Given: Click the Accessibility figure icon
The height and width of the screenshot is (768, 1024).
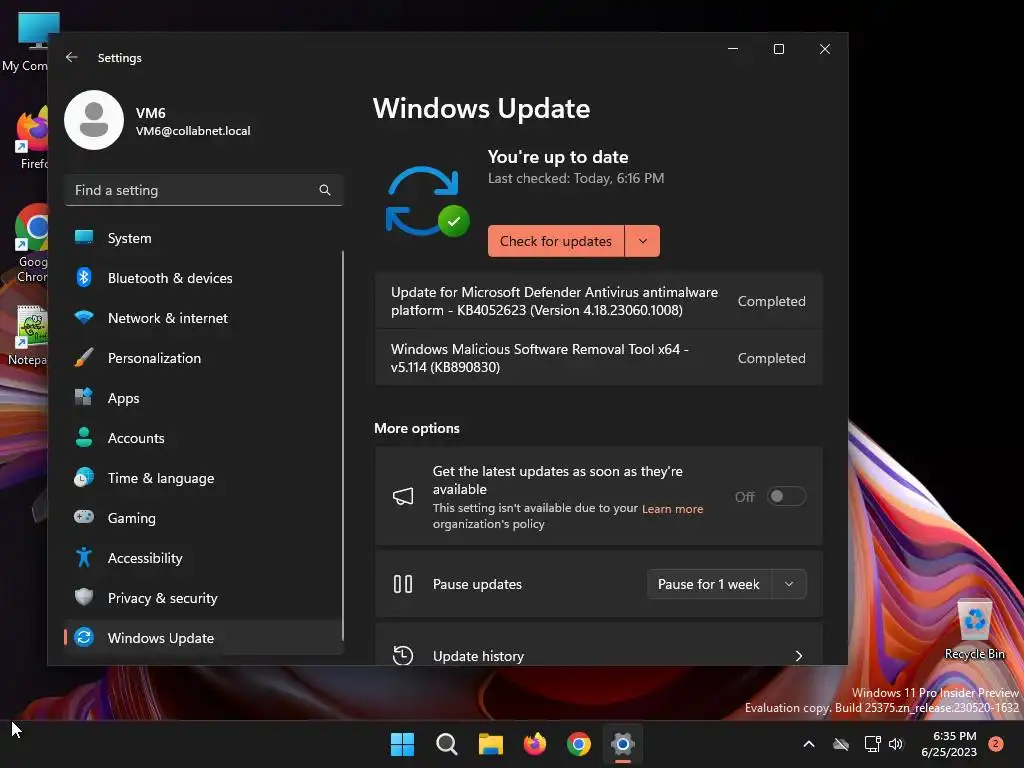Looking at the screenshot, I should [x=84, y=557].
